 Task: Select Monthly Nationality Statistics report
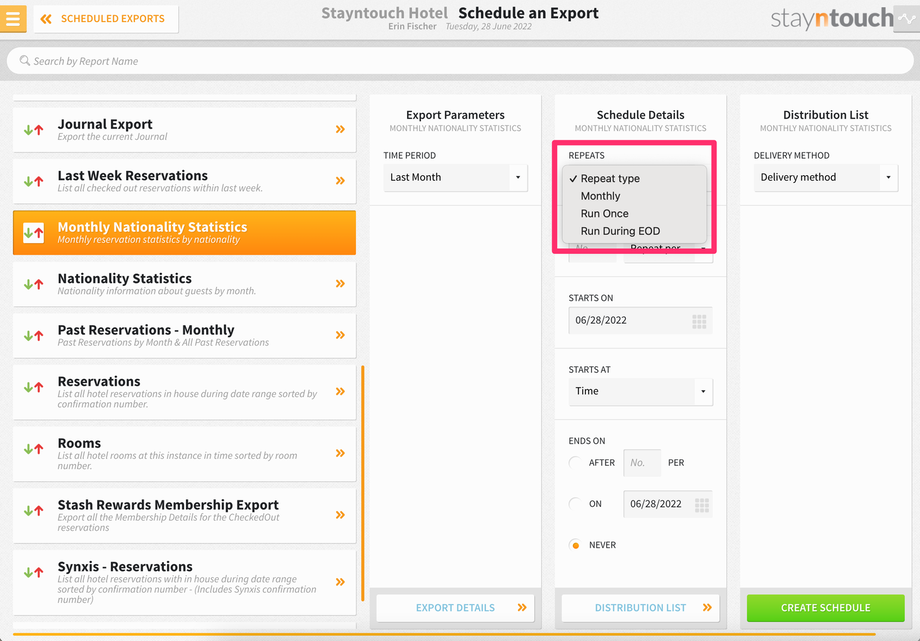pyautogui.click(x=184, y=232)
